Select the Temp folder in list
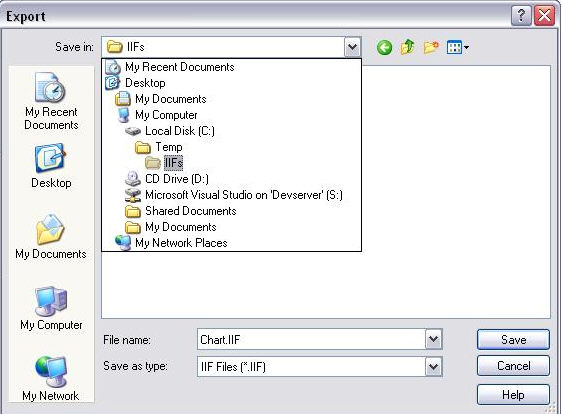The width and height of the screenshot is (562, 414). pyautogui.click(x=159, y=147)
